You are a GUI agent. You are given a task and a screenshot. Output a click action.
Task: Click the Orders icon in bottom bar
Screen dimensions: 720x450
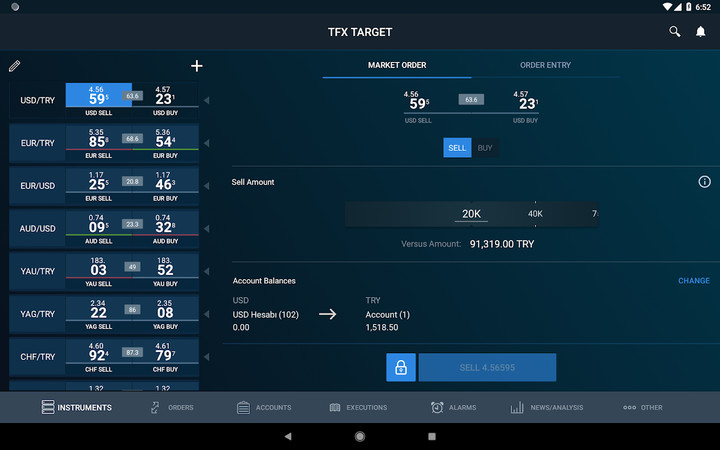155,407
